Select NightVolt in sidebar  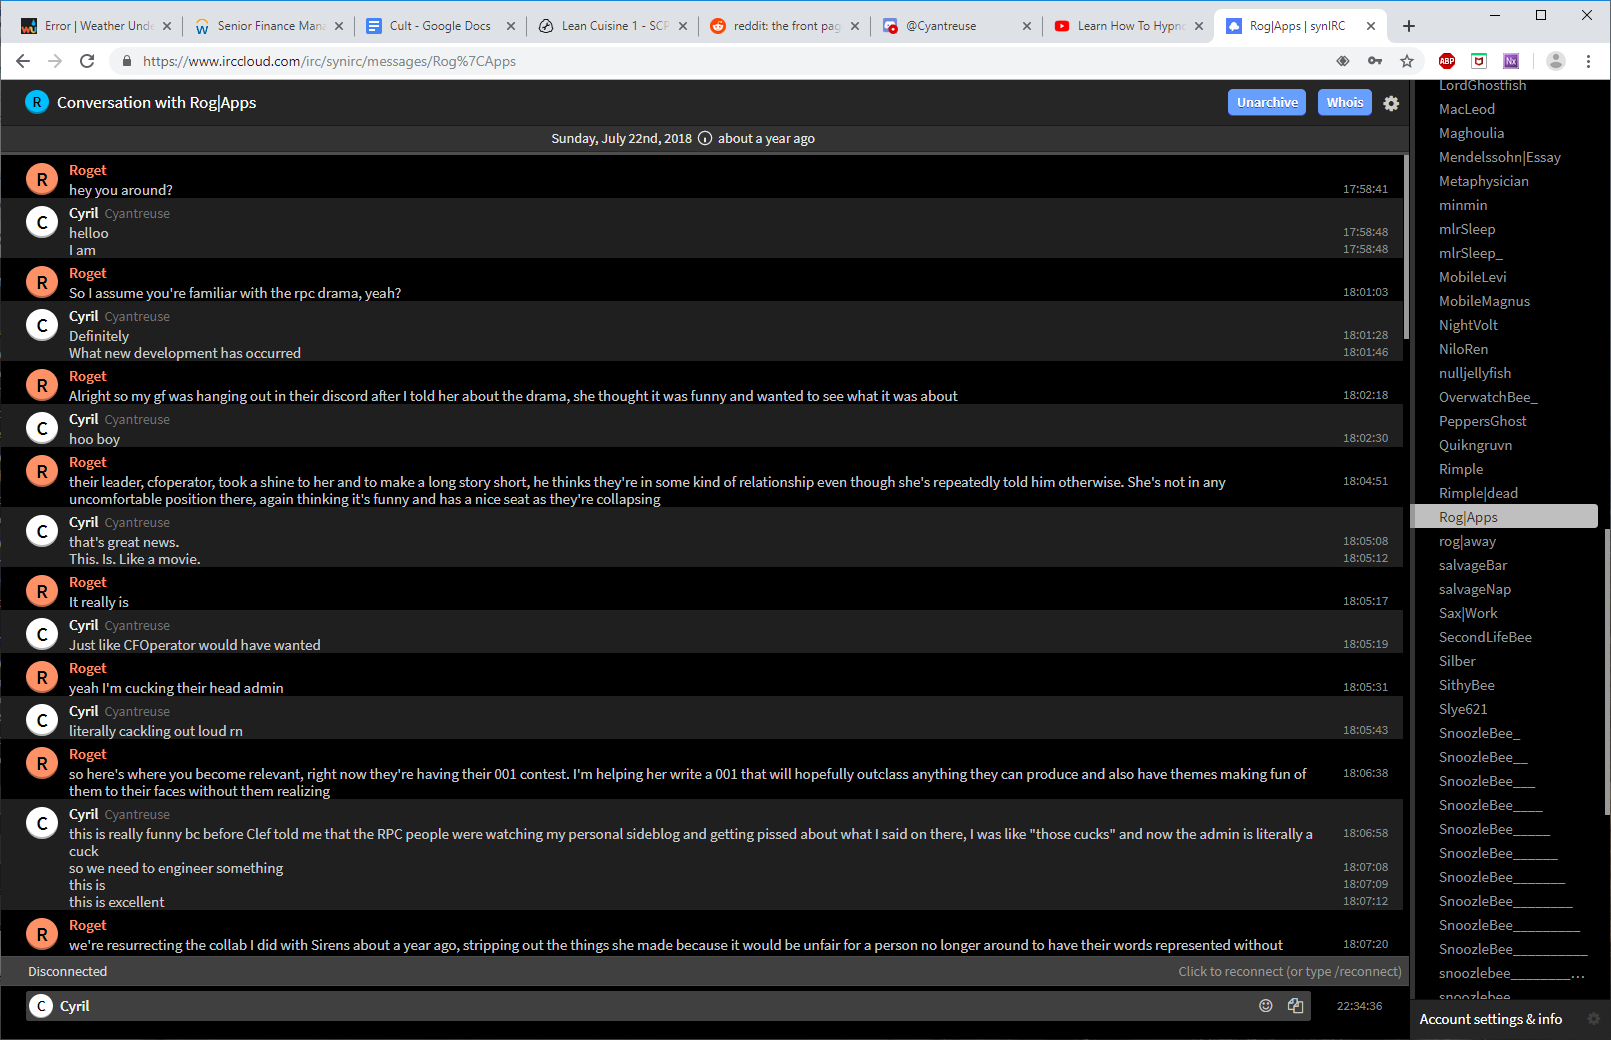point(1468,325)
